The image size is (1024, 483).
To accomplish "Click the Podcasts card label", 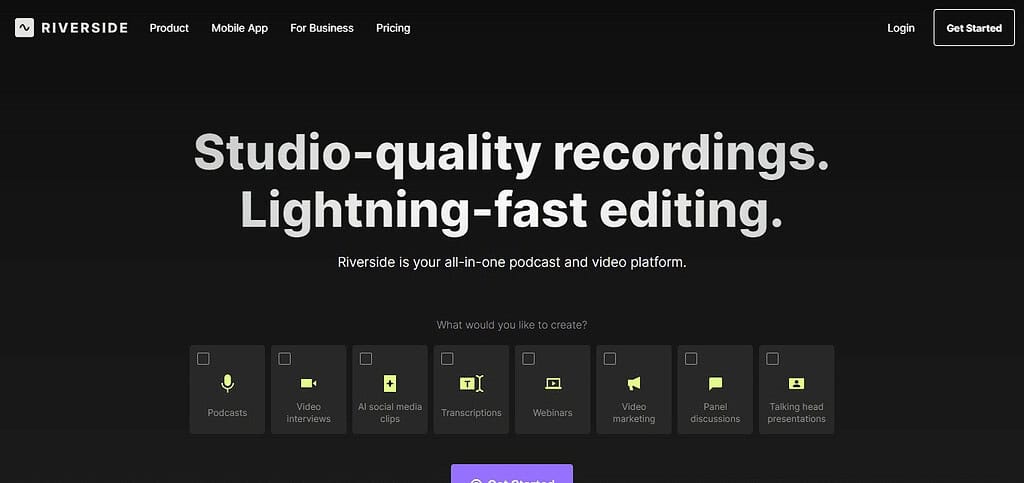I will click(227, 413).
